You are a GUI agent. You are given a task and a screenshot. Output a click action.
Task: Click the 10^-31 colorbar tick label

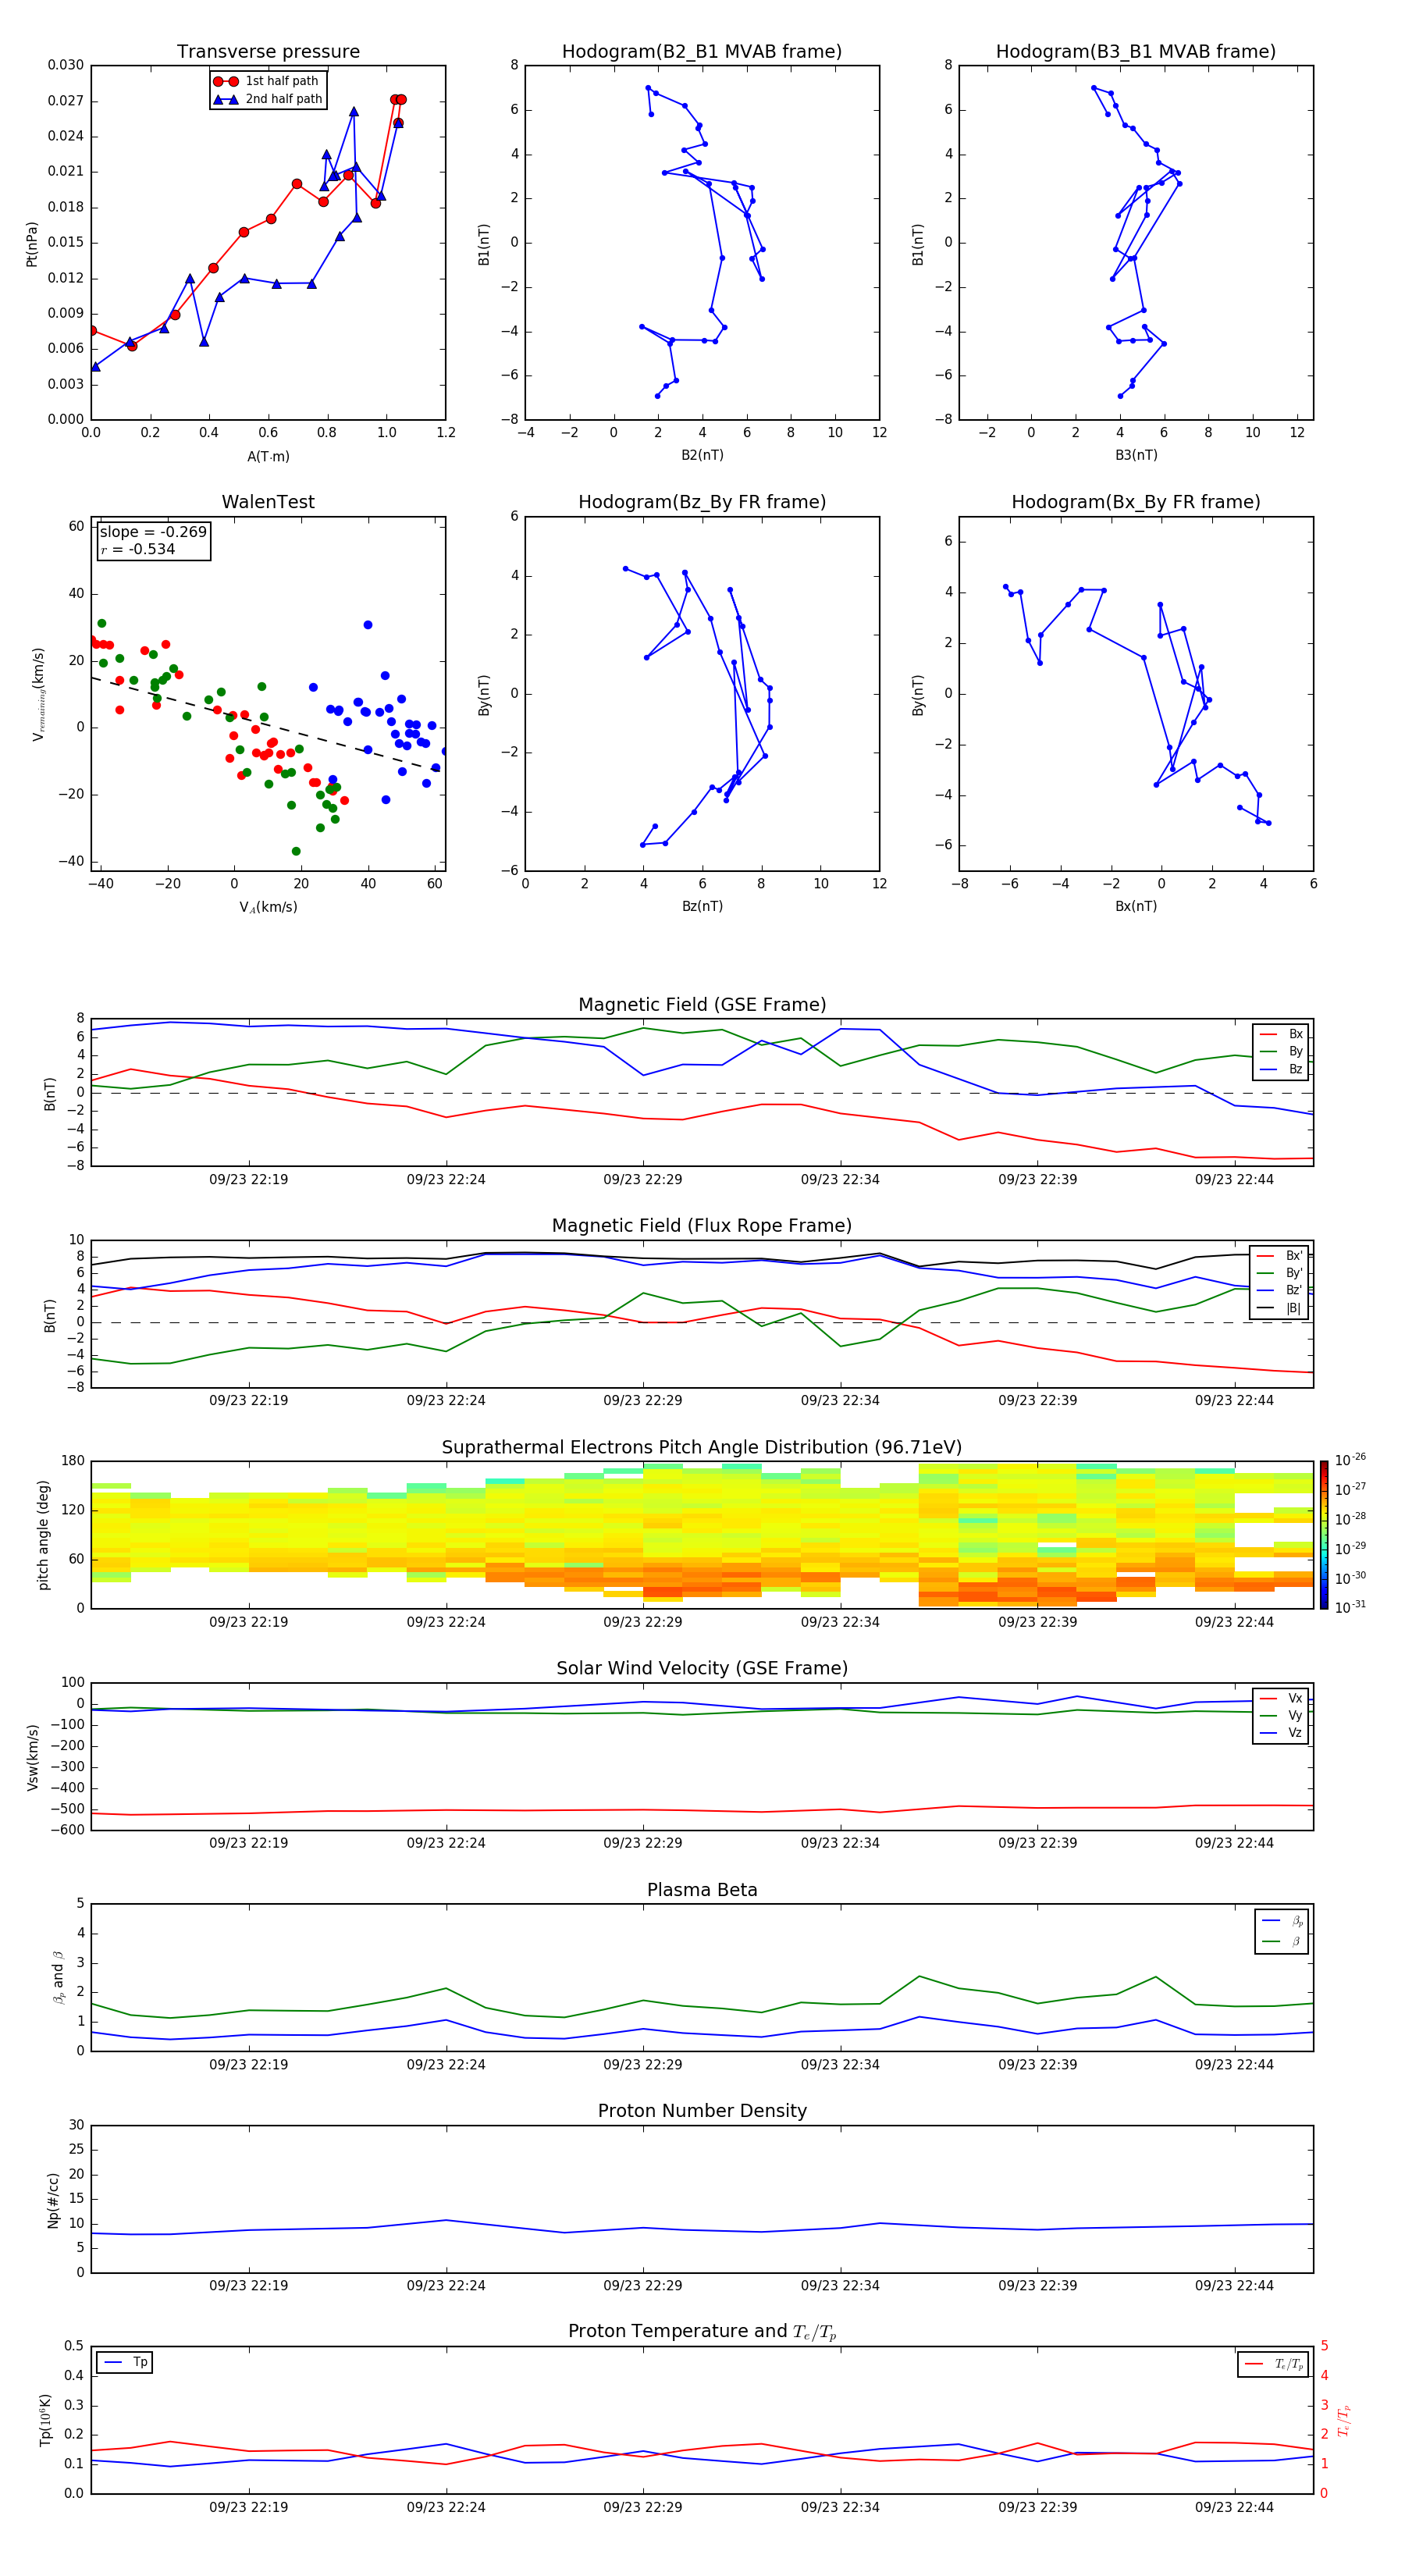1350,1607
